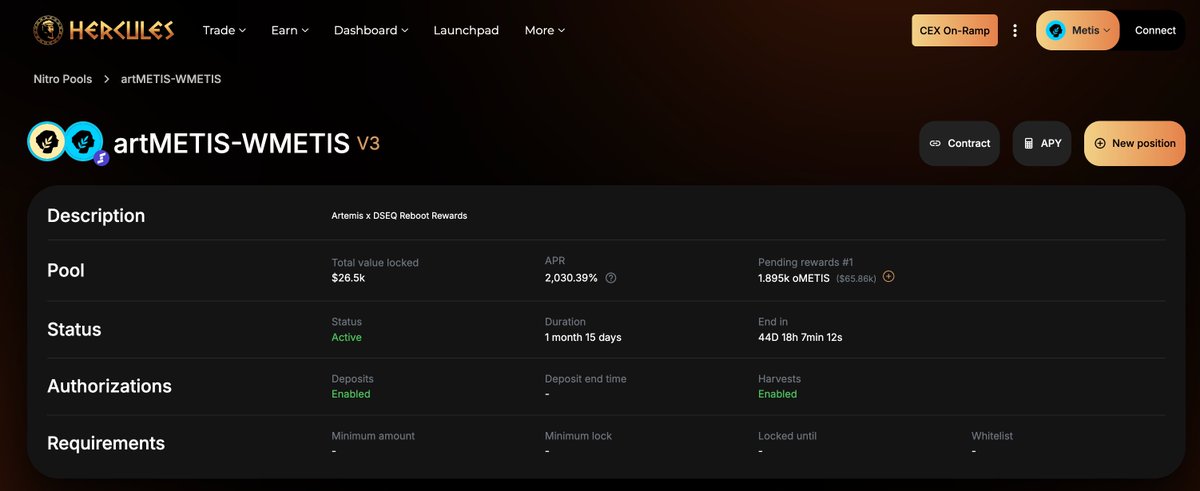The height and width of the screenshot is (491, 1200).
Task: Click Deposits Enabled value
Action: (x=351, y=394)
